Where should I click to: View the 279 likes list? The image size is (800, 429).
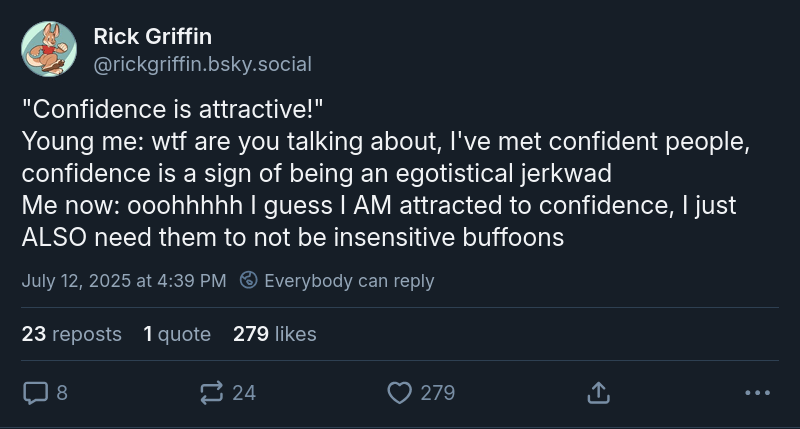274,334
